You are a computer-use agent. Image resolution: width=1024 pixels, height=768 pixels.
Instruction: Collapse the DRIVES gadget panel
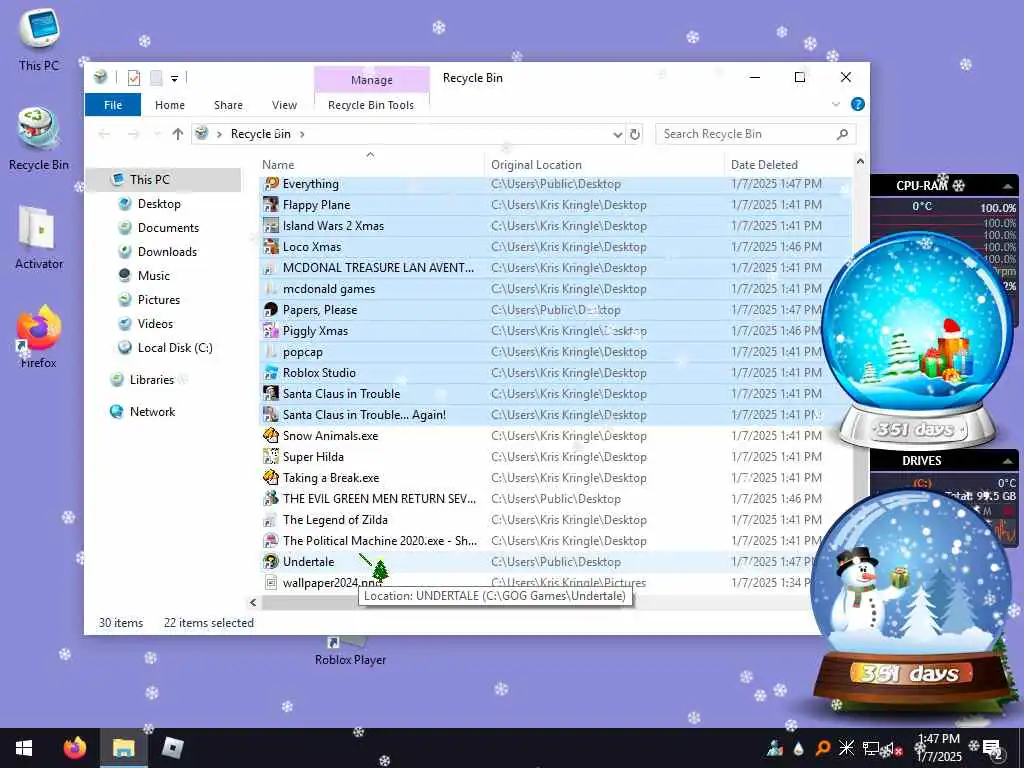(1007, 461)
